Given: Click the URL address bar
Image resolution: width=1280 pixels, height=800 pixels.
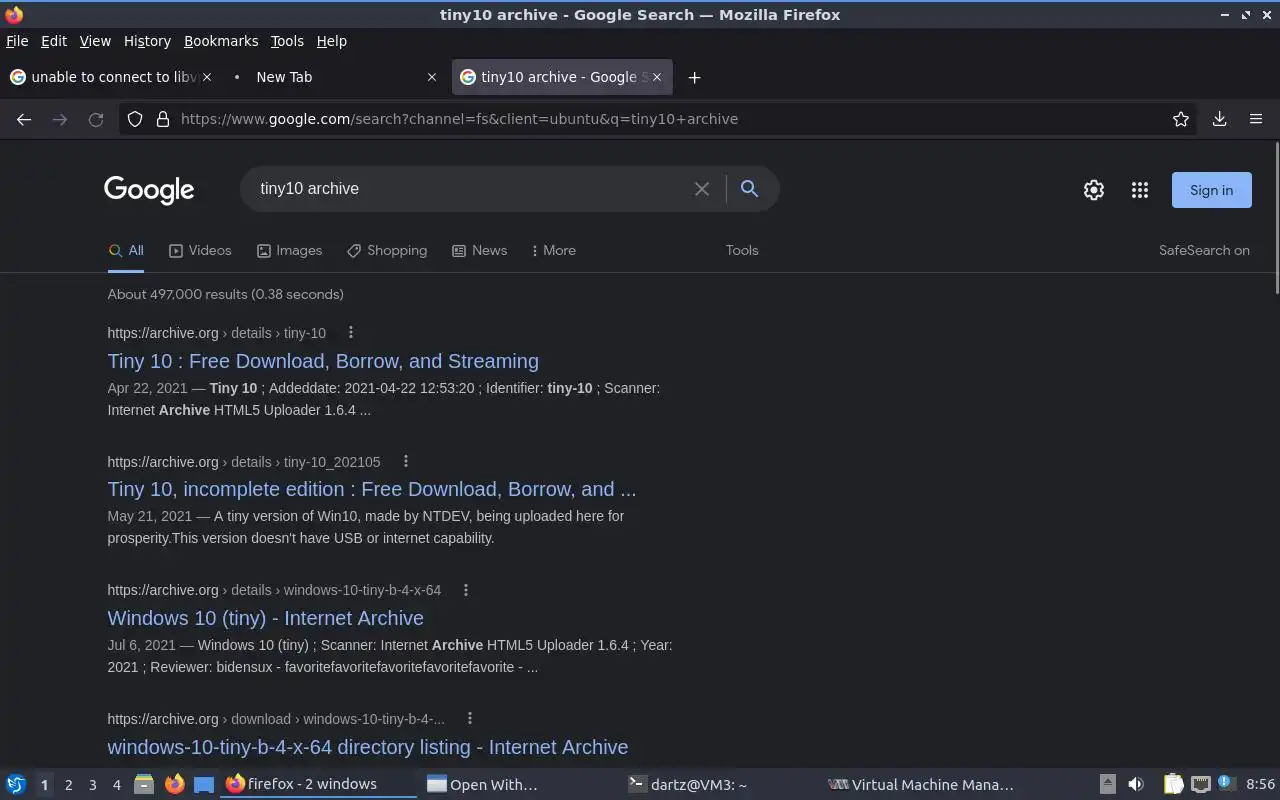Looking at the screenshot, I should [660, 119].
